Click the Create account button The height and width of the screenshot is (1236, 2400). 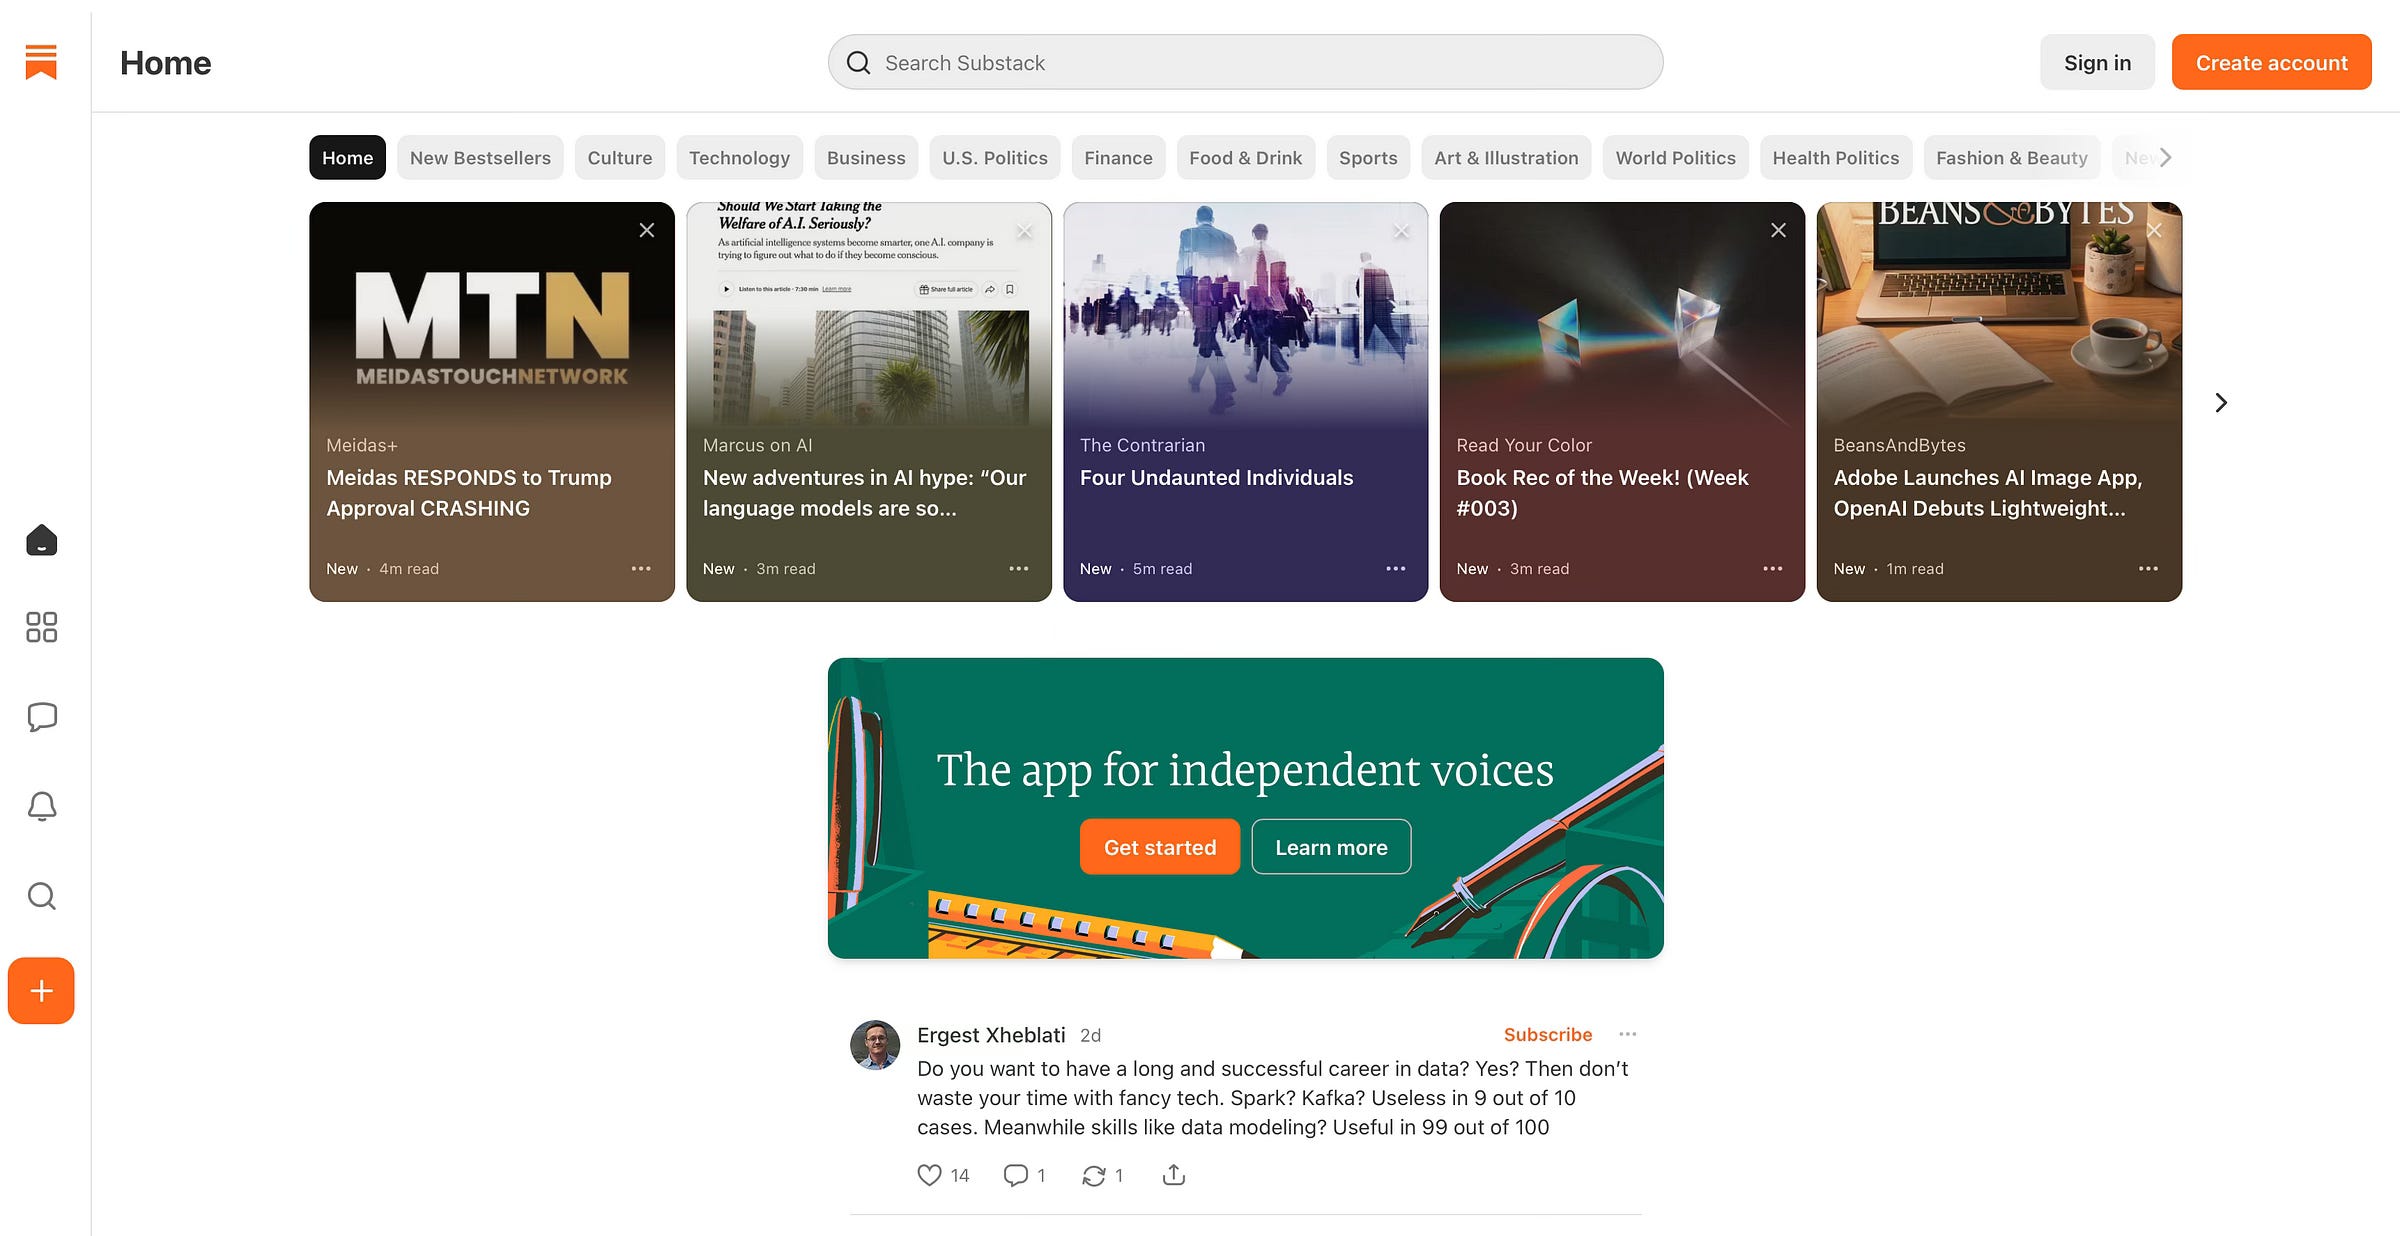[x=2271, y=62]
